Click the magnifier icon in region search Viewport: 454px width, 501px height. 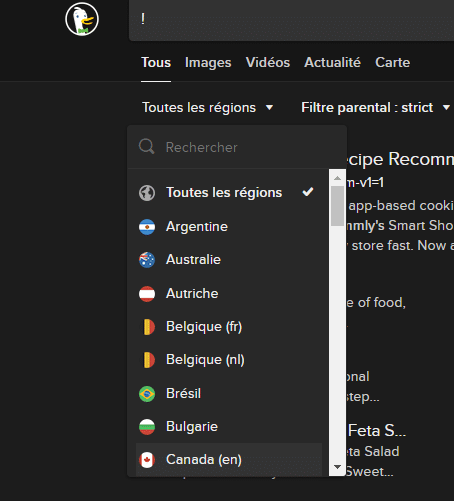tap(146, 147)
